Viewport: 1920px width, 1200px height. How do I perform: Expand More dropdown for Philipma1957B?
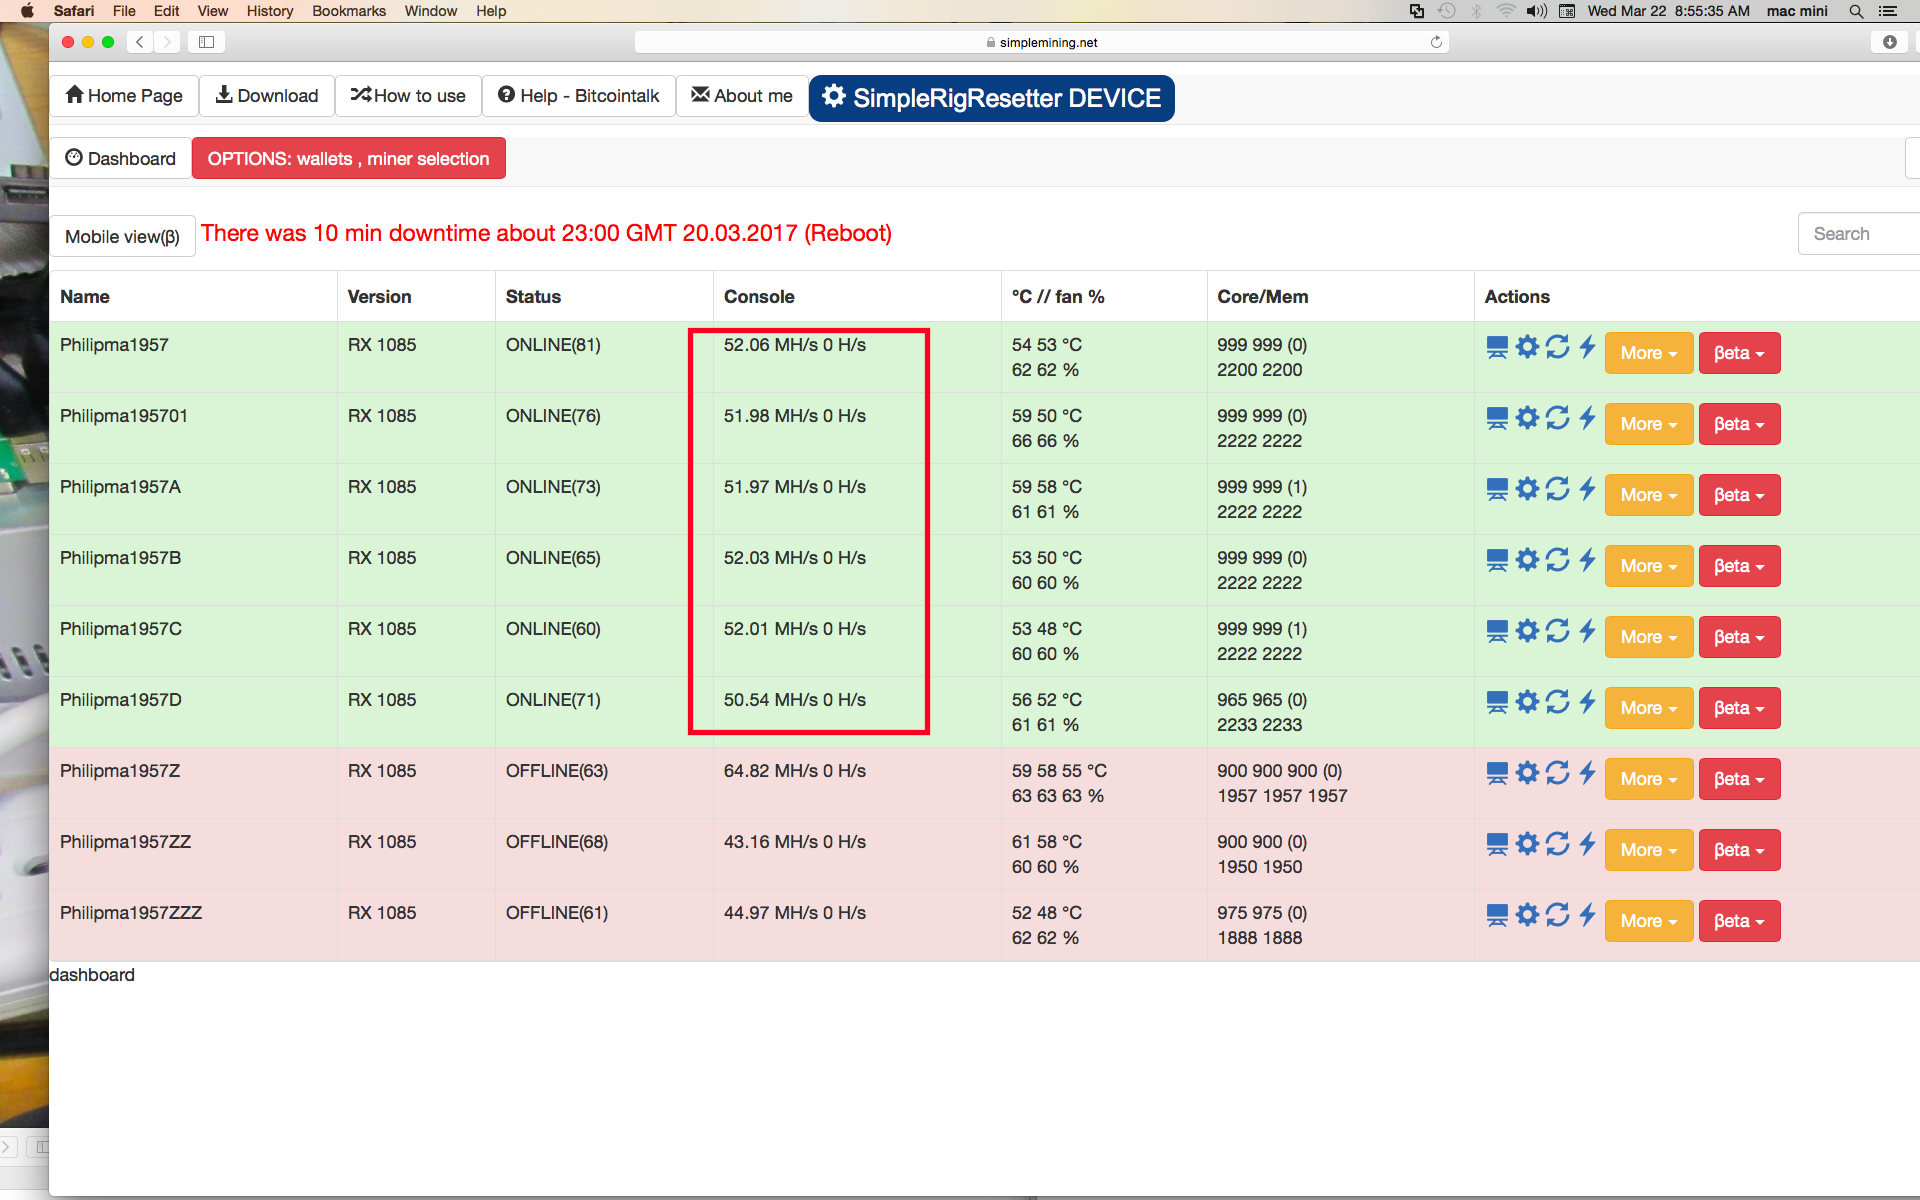point(1649,566)
